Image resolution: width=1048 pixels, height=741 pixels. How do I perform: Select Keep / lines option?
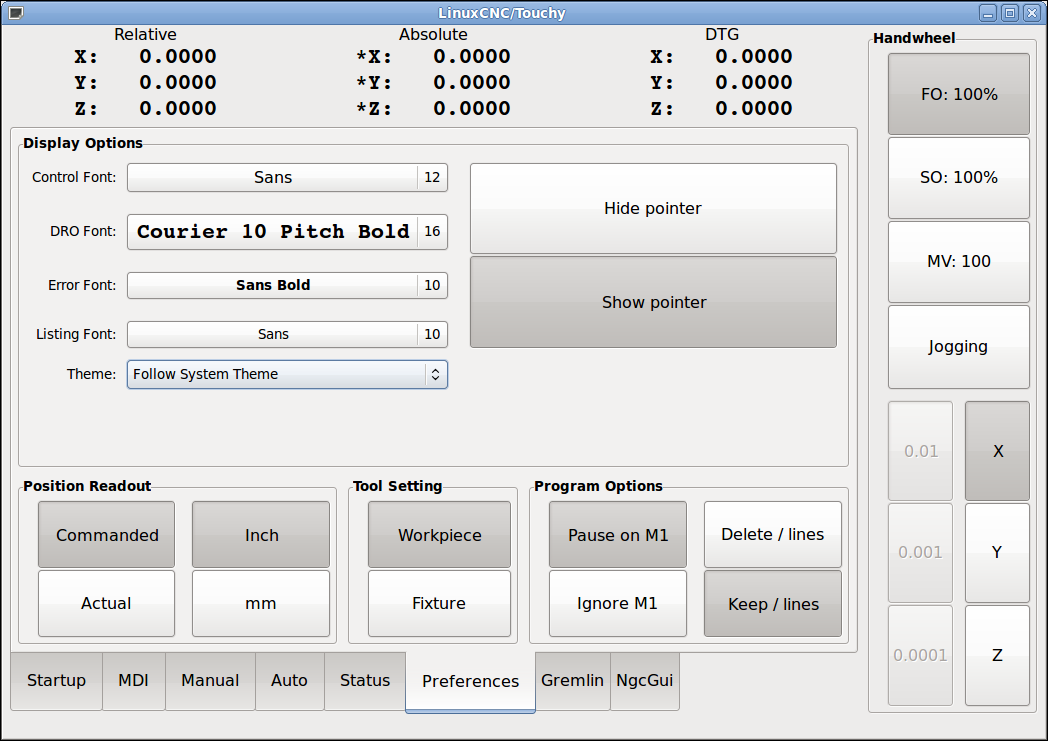[773, 603]
